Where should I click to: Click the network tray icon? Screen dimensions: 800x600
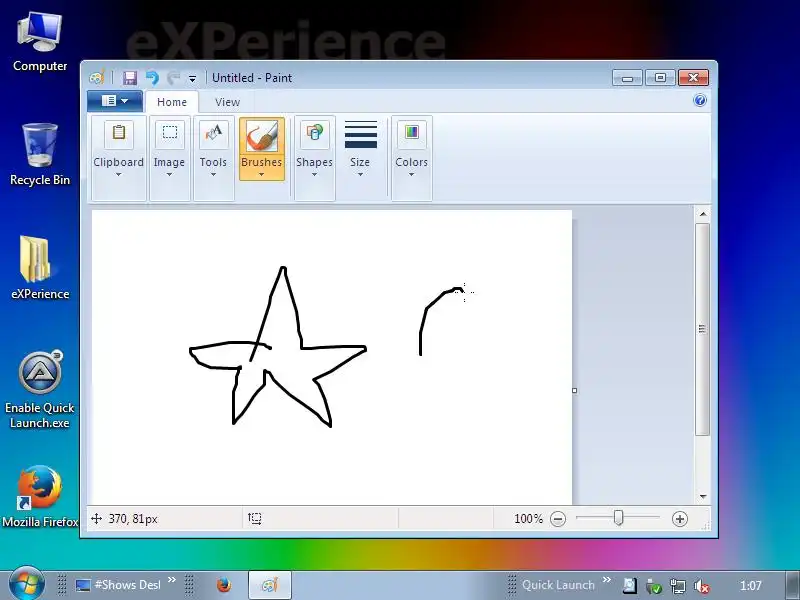678,587
